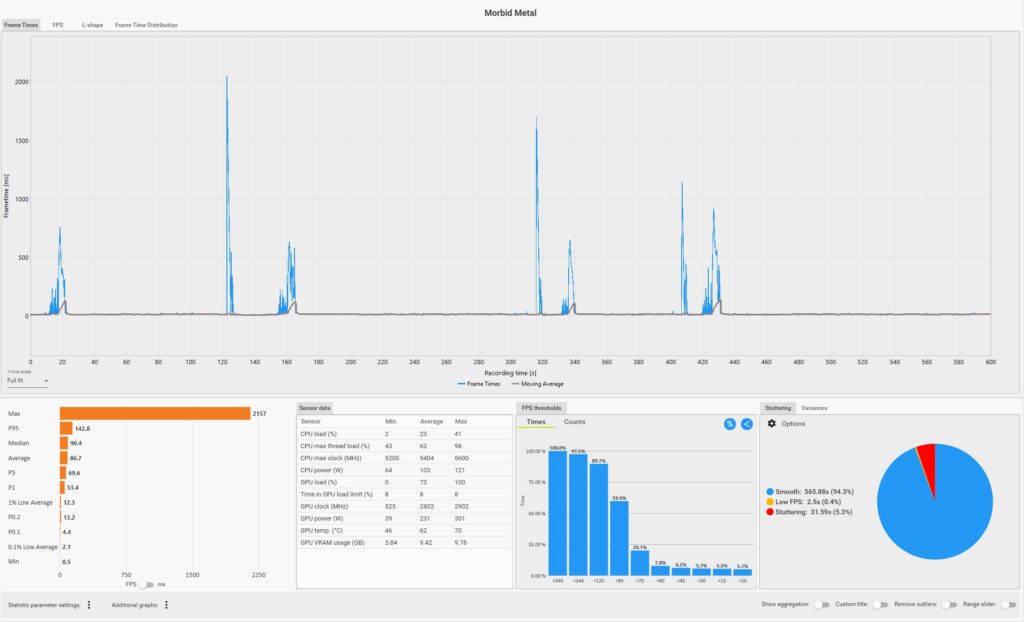
Task: Open the Frame Time Distribution tab
Action: tap(146, 25)
